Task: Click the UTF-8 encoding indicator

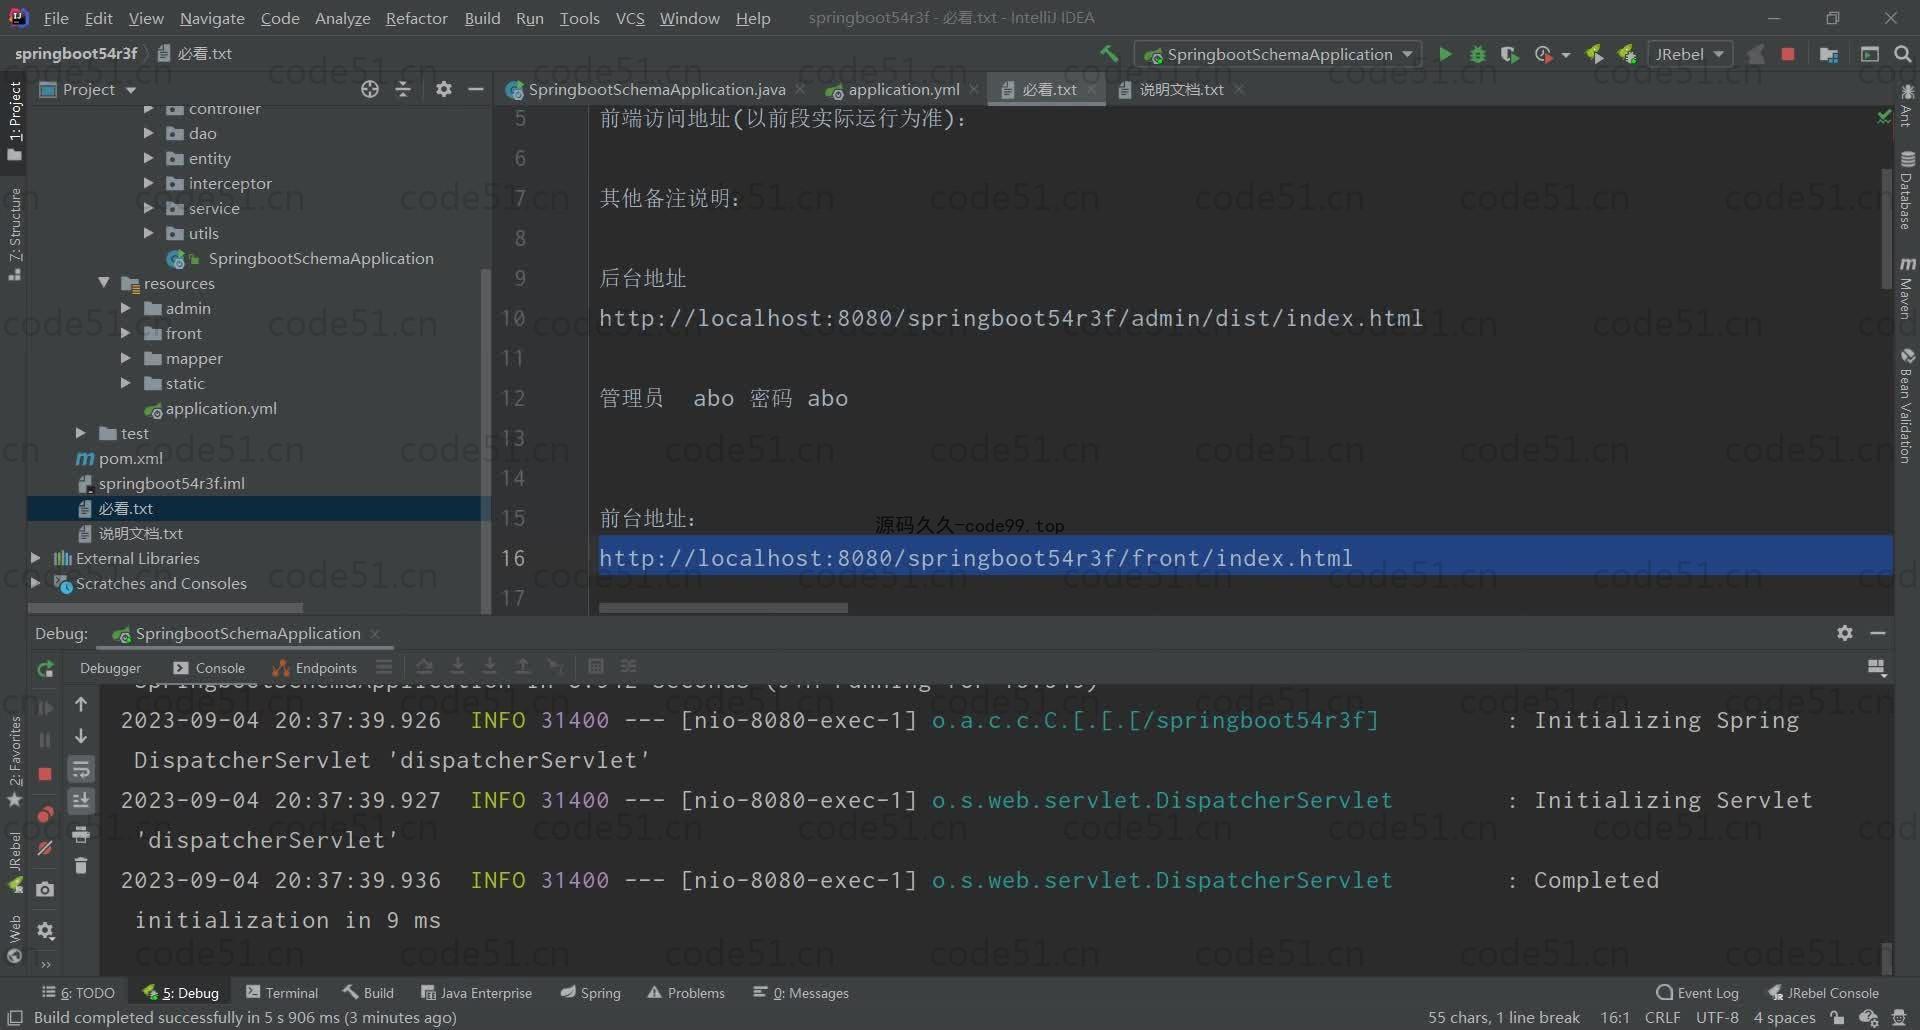Action: click(1717, 1018)
